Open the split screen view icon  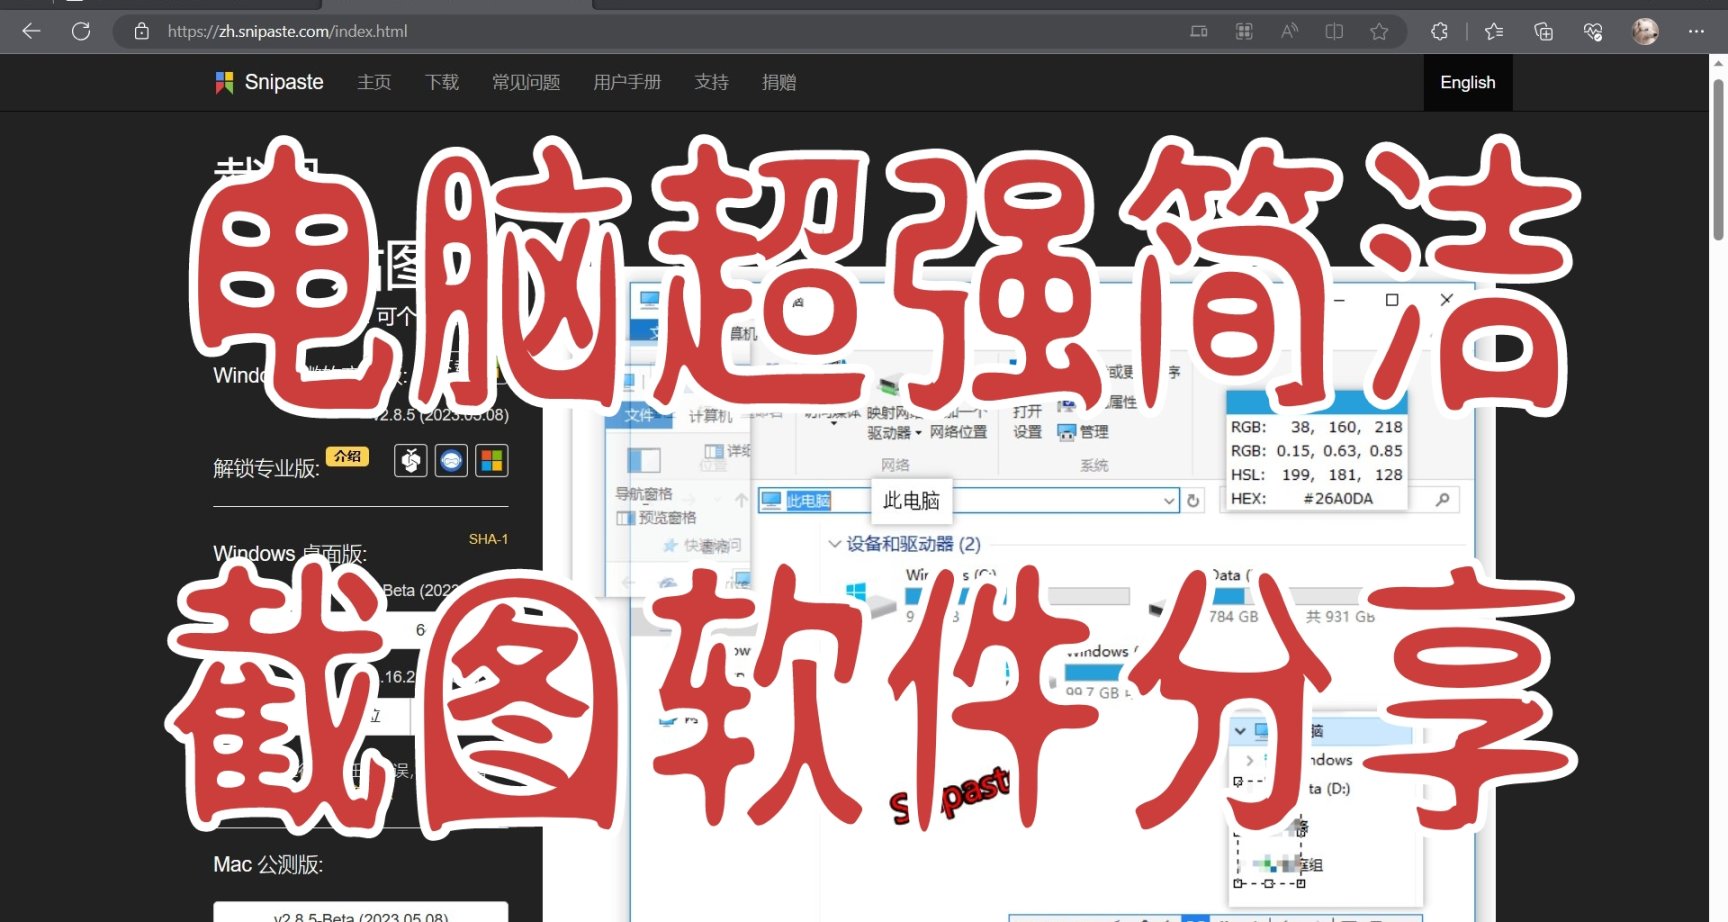(1334, 31)
